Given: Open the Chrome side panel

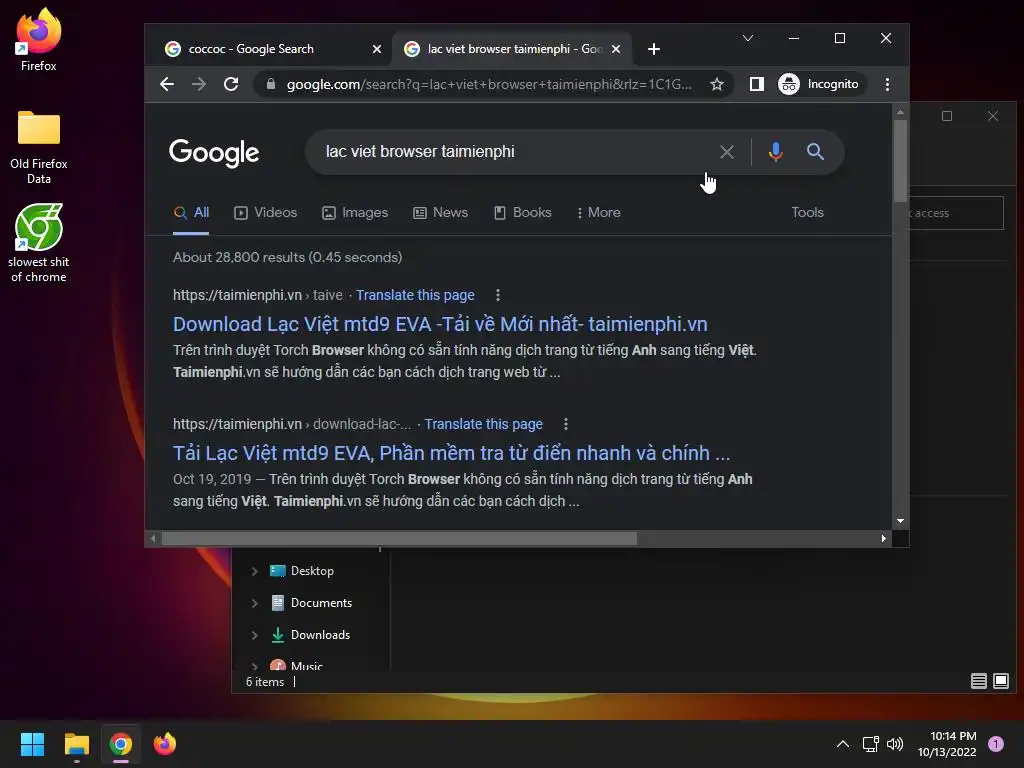Looking at the screenshot, I should [756, 84].
